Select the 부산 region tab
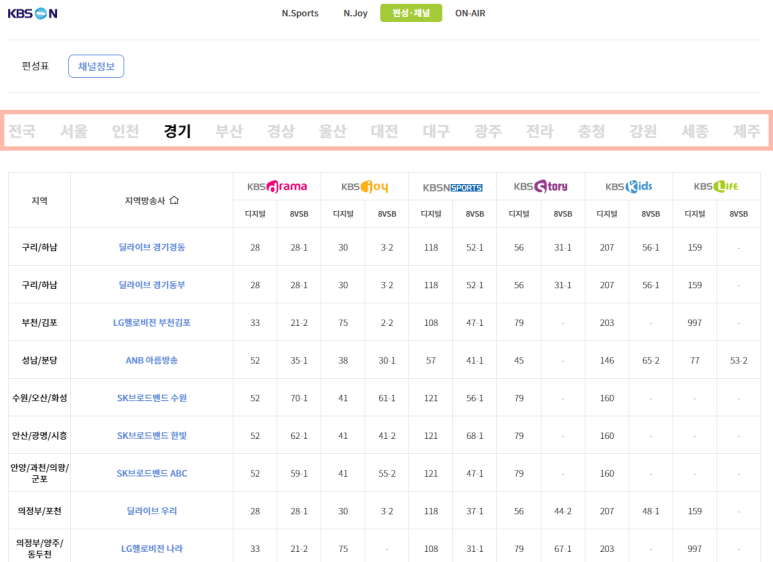Image resolution: width=773 pixels, height=562 pixels. pyautogui.click(x=229, y=131)
